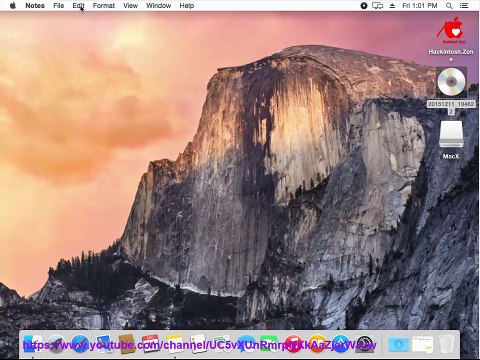Open iBooks from the Dock

tap(317, 344)
